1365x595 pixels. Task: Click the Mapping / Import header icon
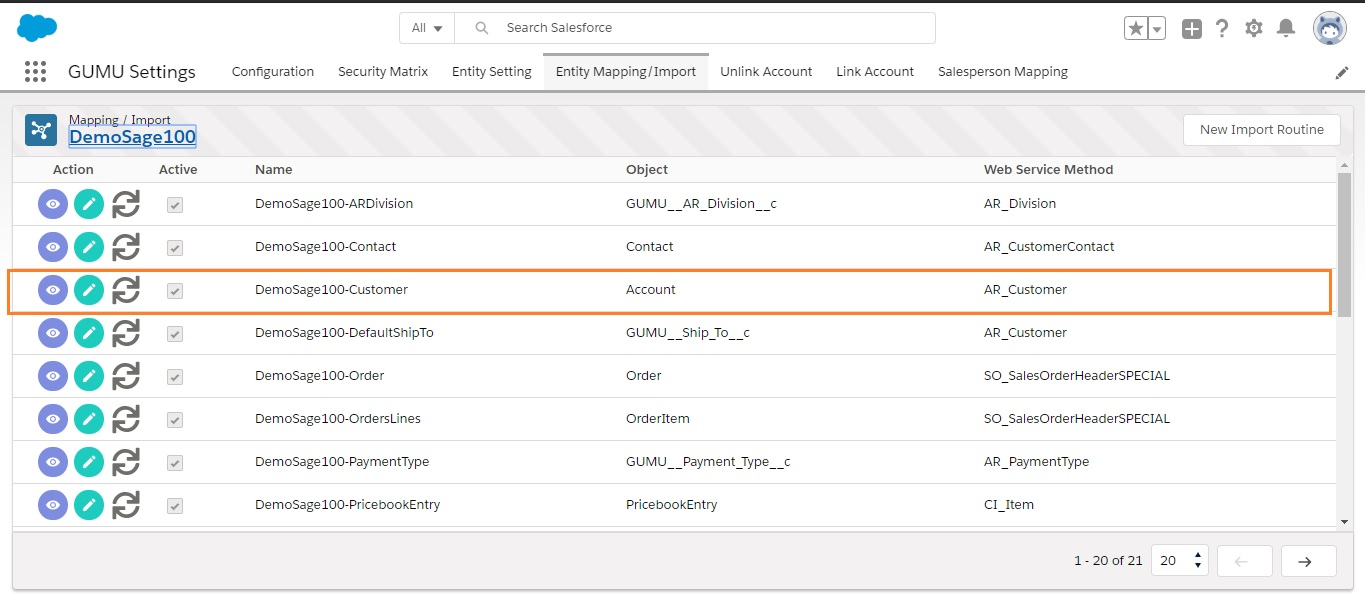point(41,129)
